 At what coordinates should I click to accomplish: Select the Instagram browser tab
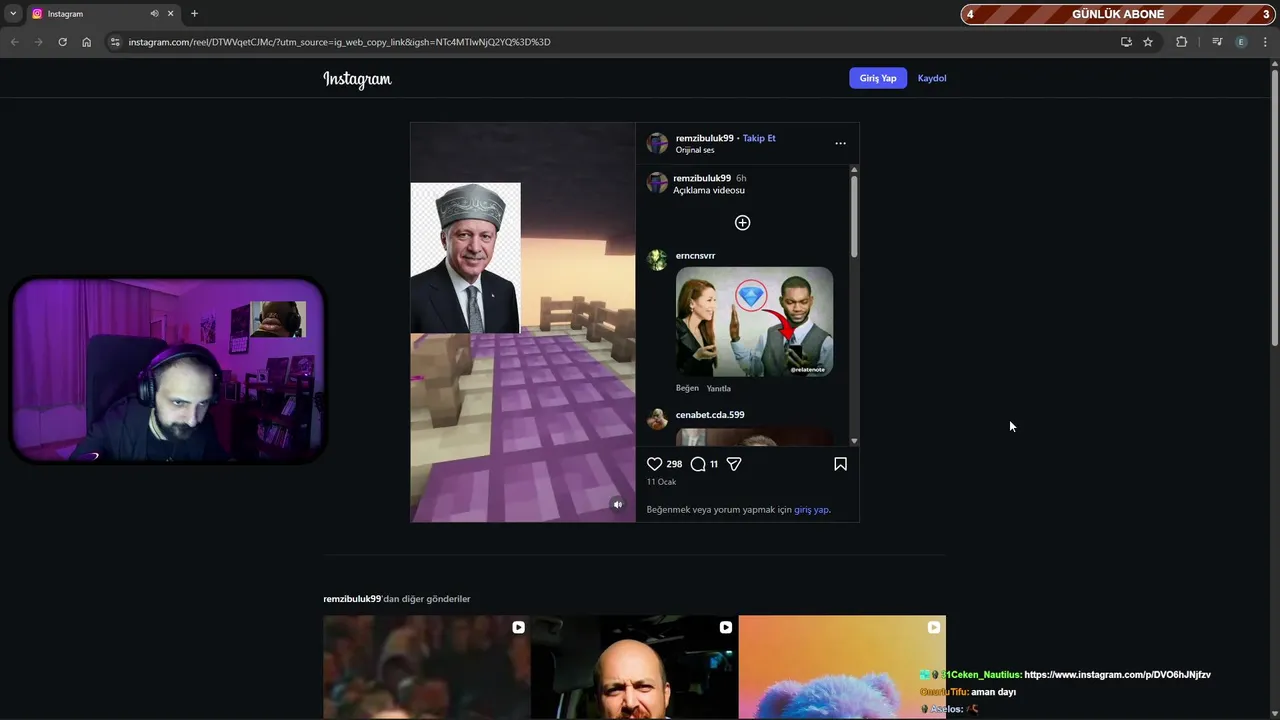click(x=103, y=14)
